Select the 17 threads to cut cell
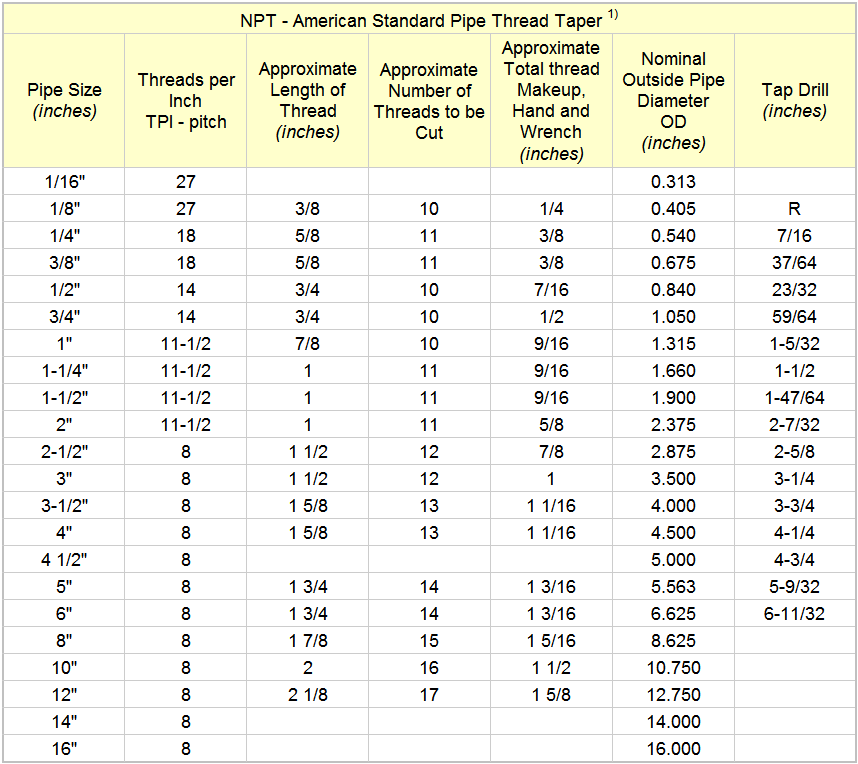Image resolution: width=858 pixels, height=764 pixels. tap(429, 695)
